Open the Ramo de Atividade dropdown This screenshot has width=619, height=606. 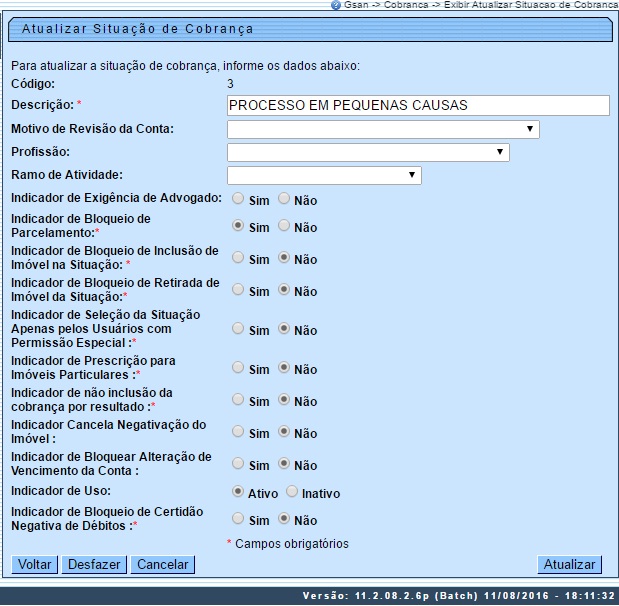pyautogui.click(x=324, y=175)
